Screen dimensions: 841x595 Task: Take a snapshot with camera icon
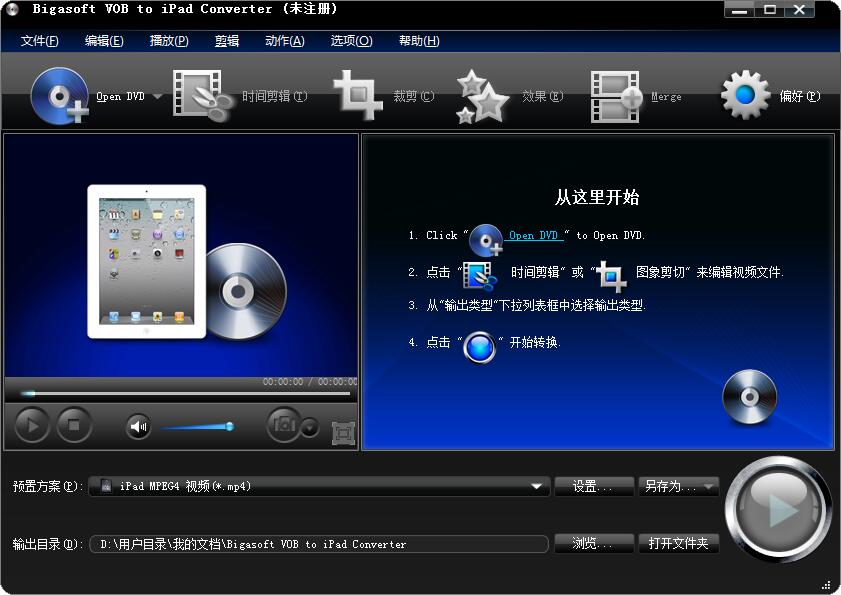284,425
